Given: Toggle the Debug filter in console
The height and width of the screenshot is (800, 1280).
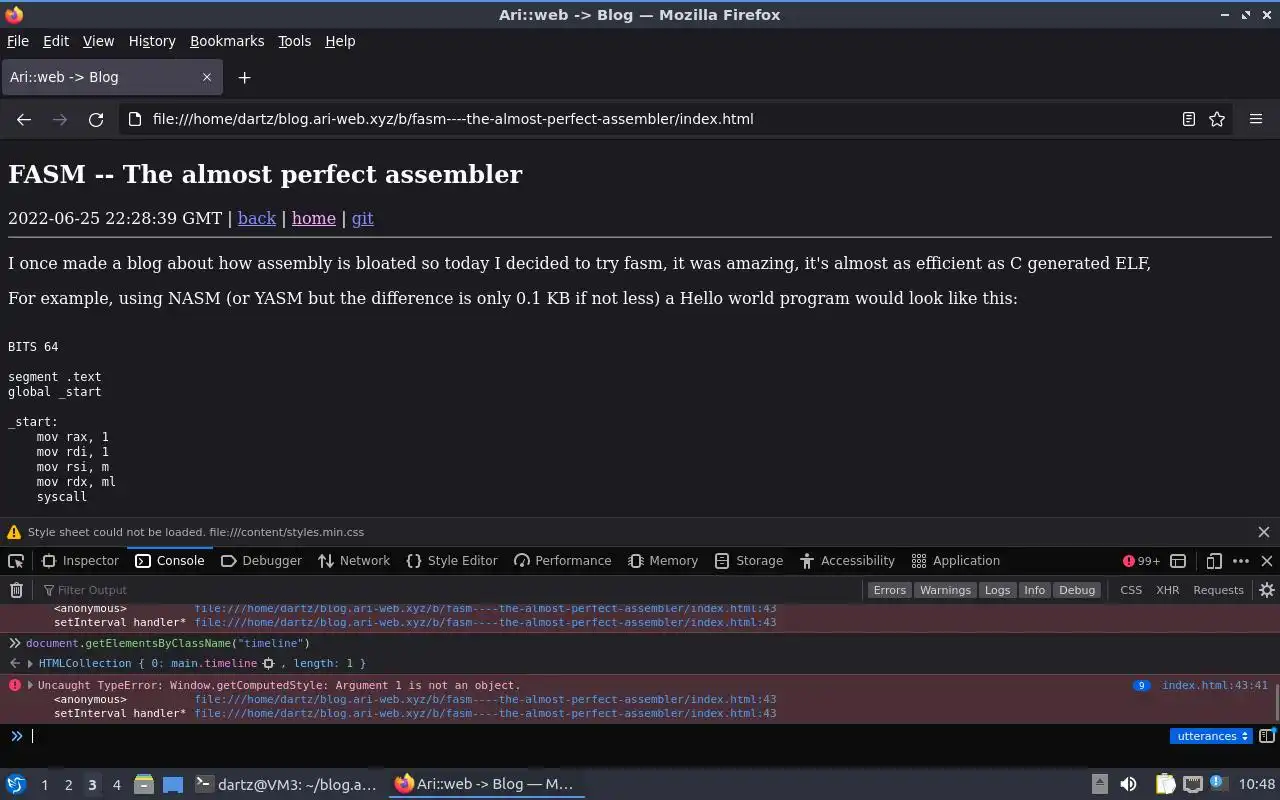Looking at the screenshot, I should click(x=1077, y=590).
